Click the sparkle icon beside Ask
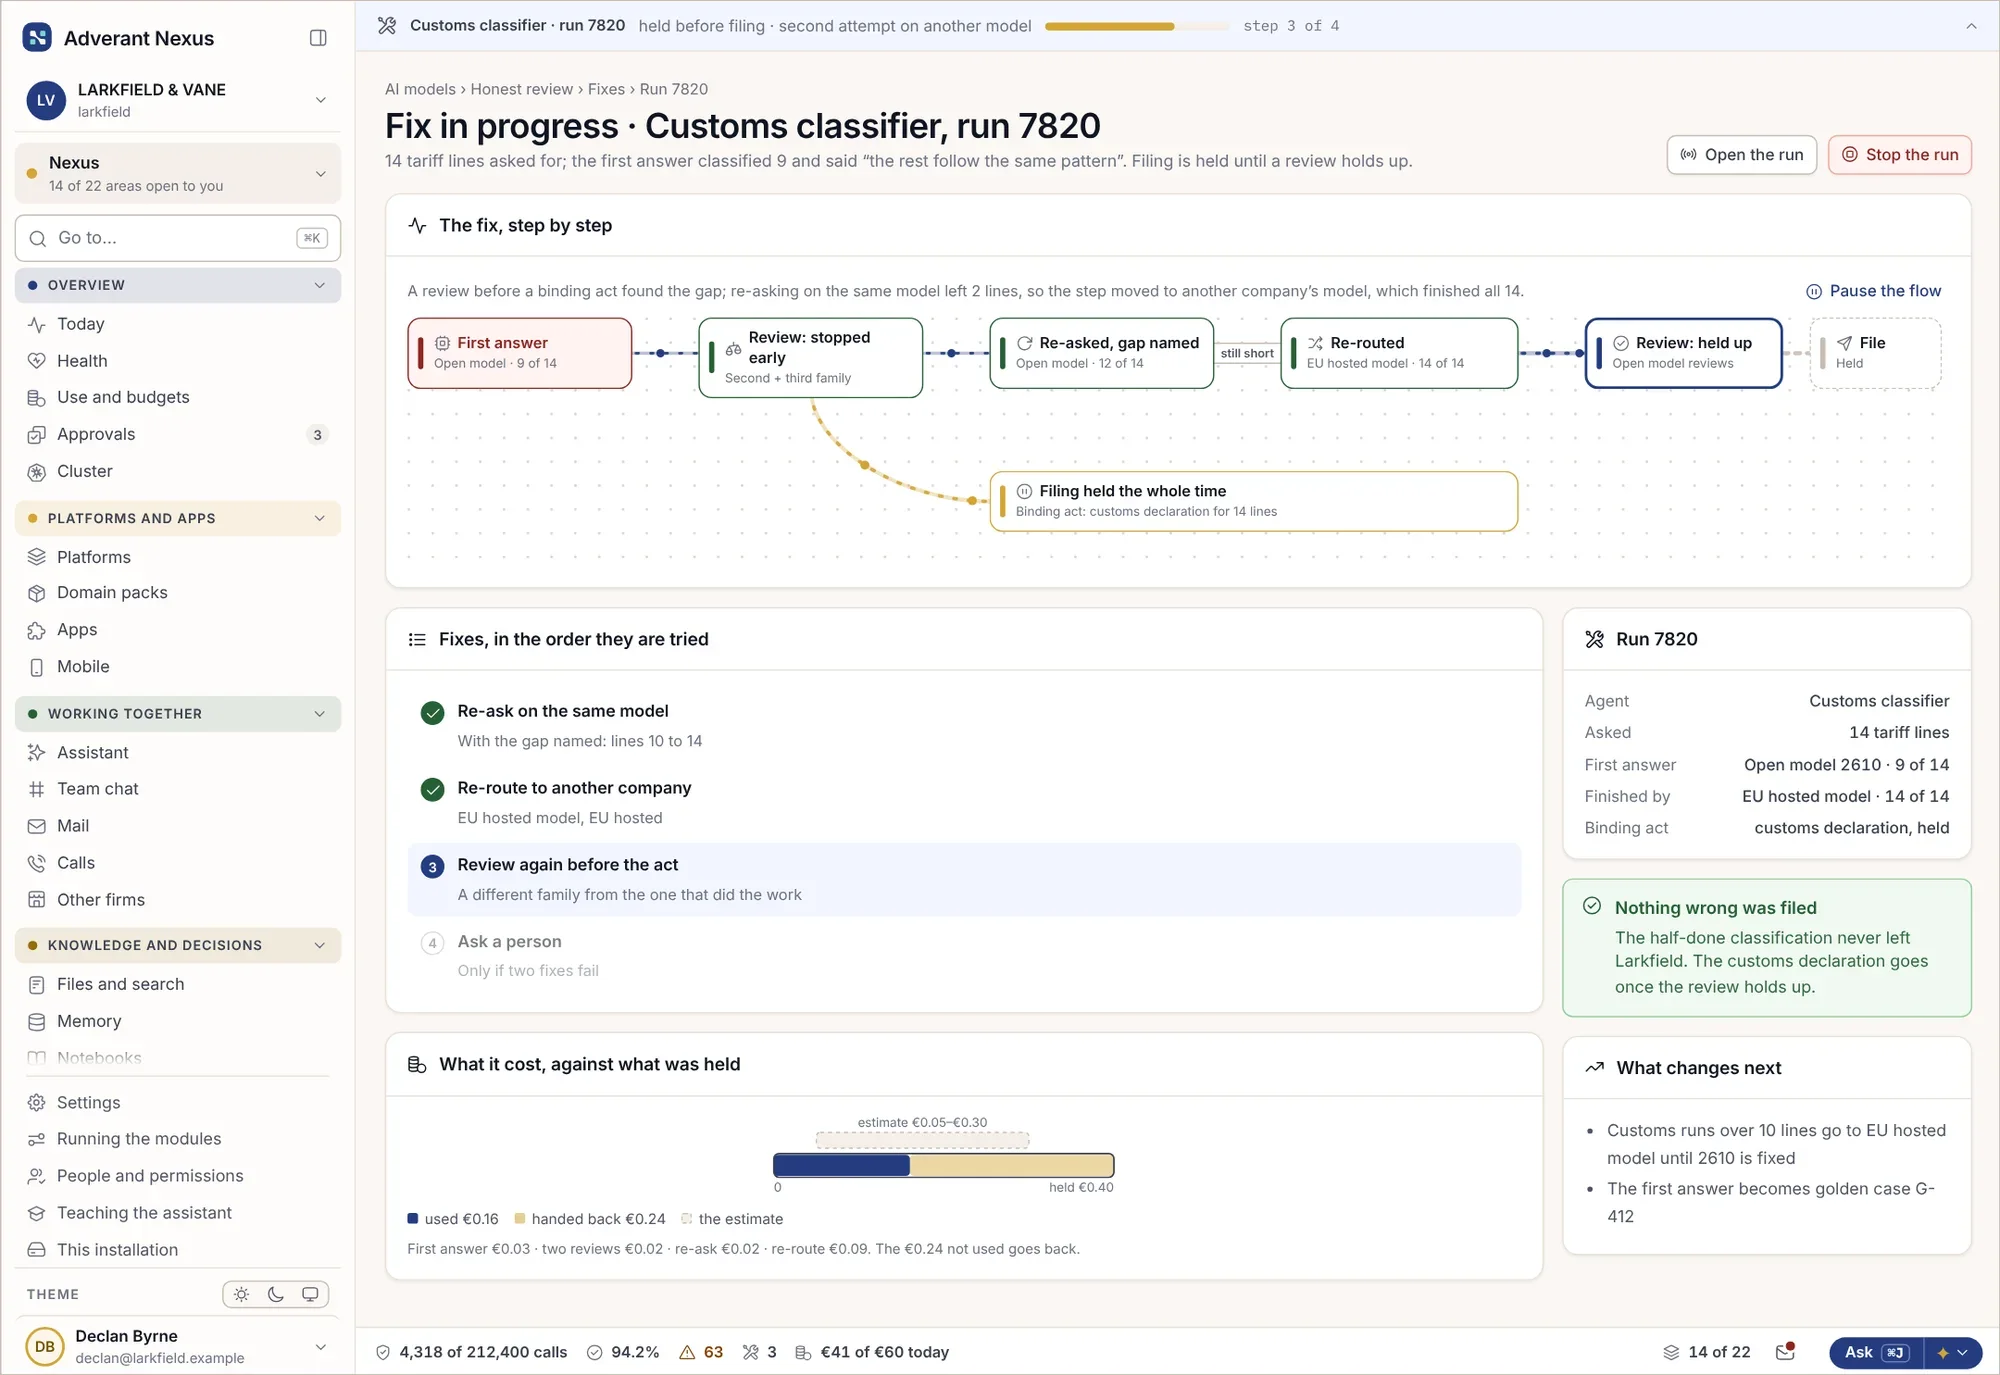Screen dimensions: 2000x1375 coord(1943,1352)
